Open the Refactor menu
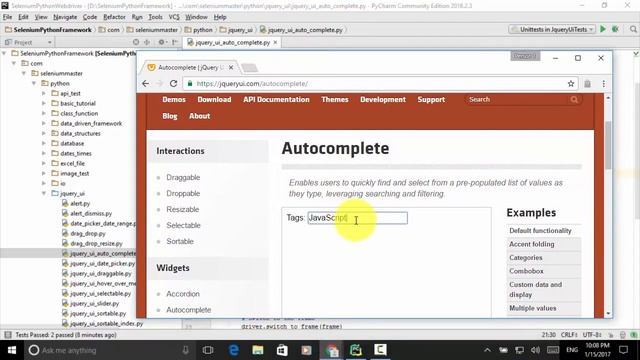This screenshot has height=360, width=640. point(114,17)
